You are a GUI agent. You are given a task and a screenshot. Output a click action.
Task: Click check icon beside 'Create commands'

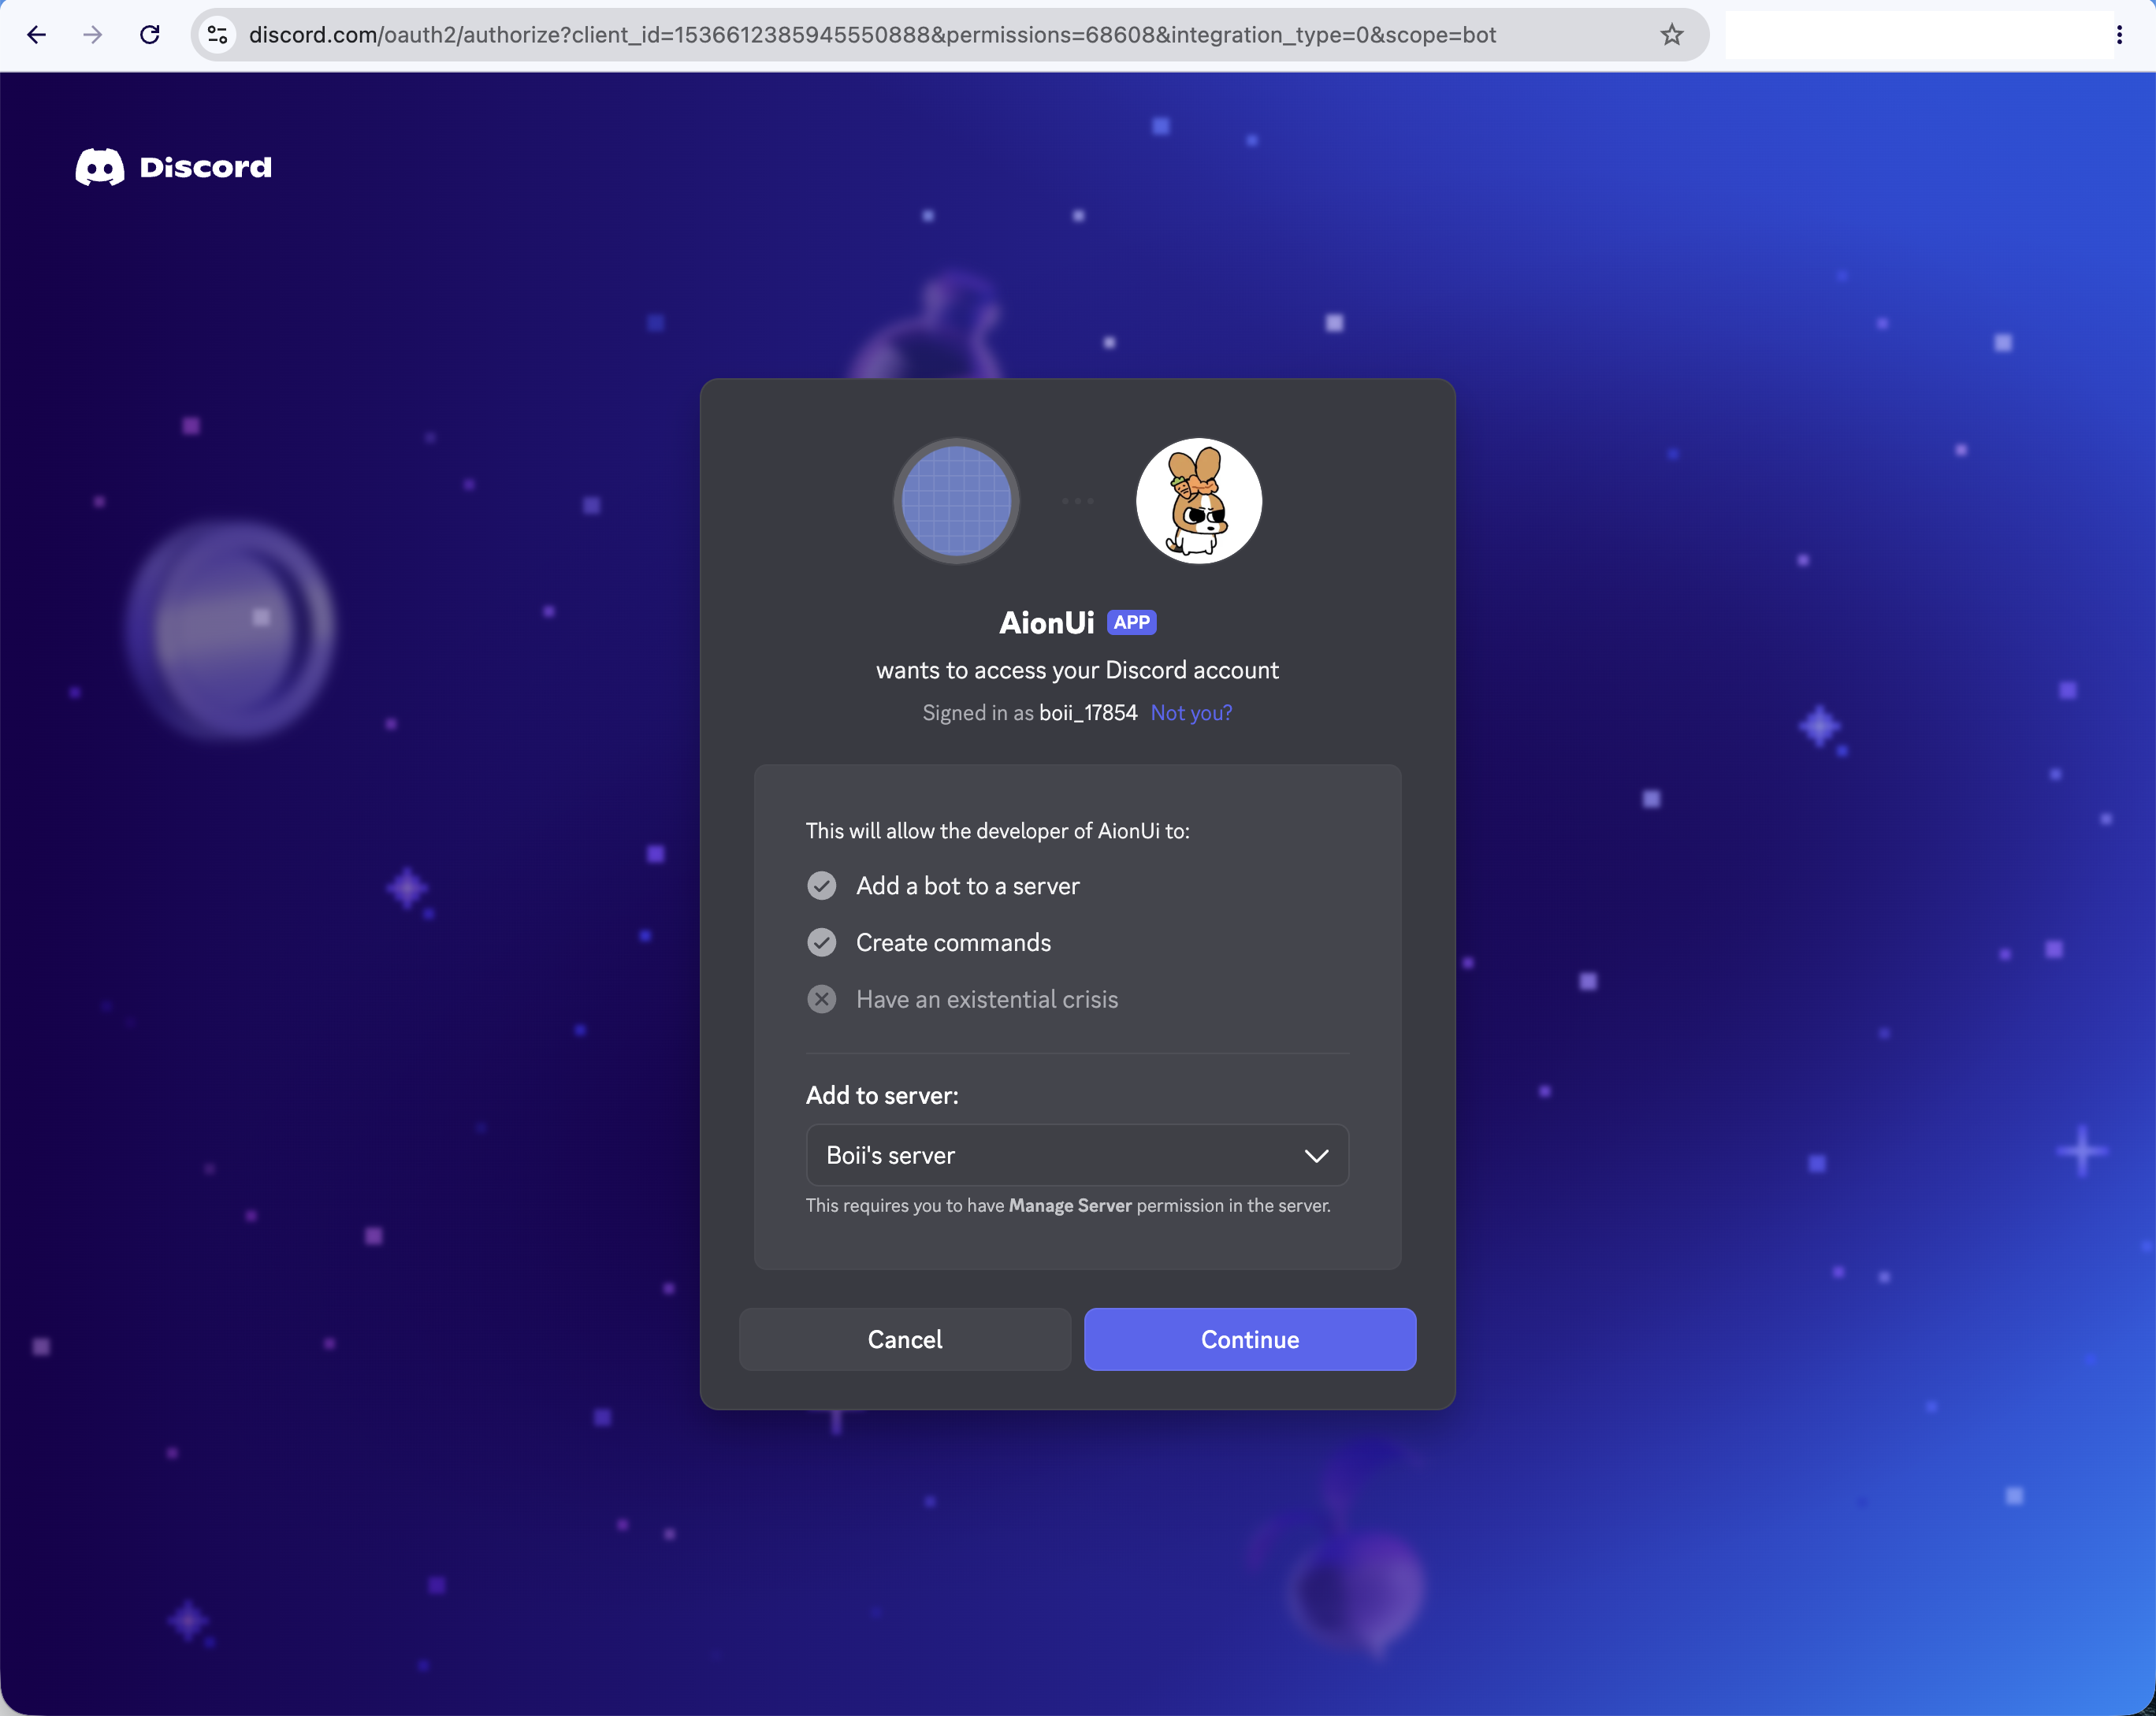821,943
